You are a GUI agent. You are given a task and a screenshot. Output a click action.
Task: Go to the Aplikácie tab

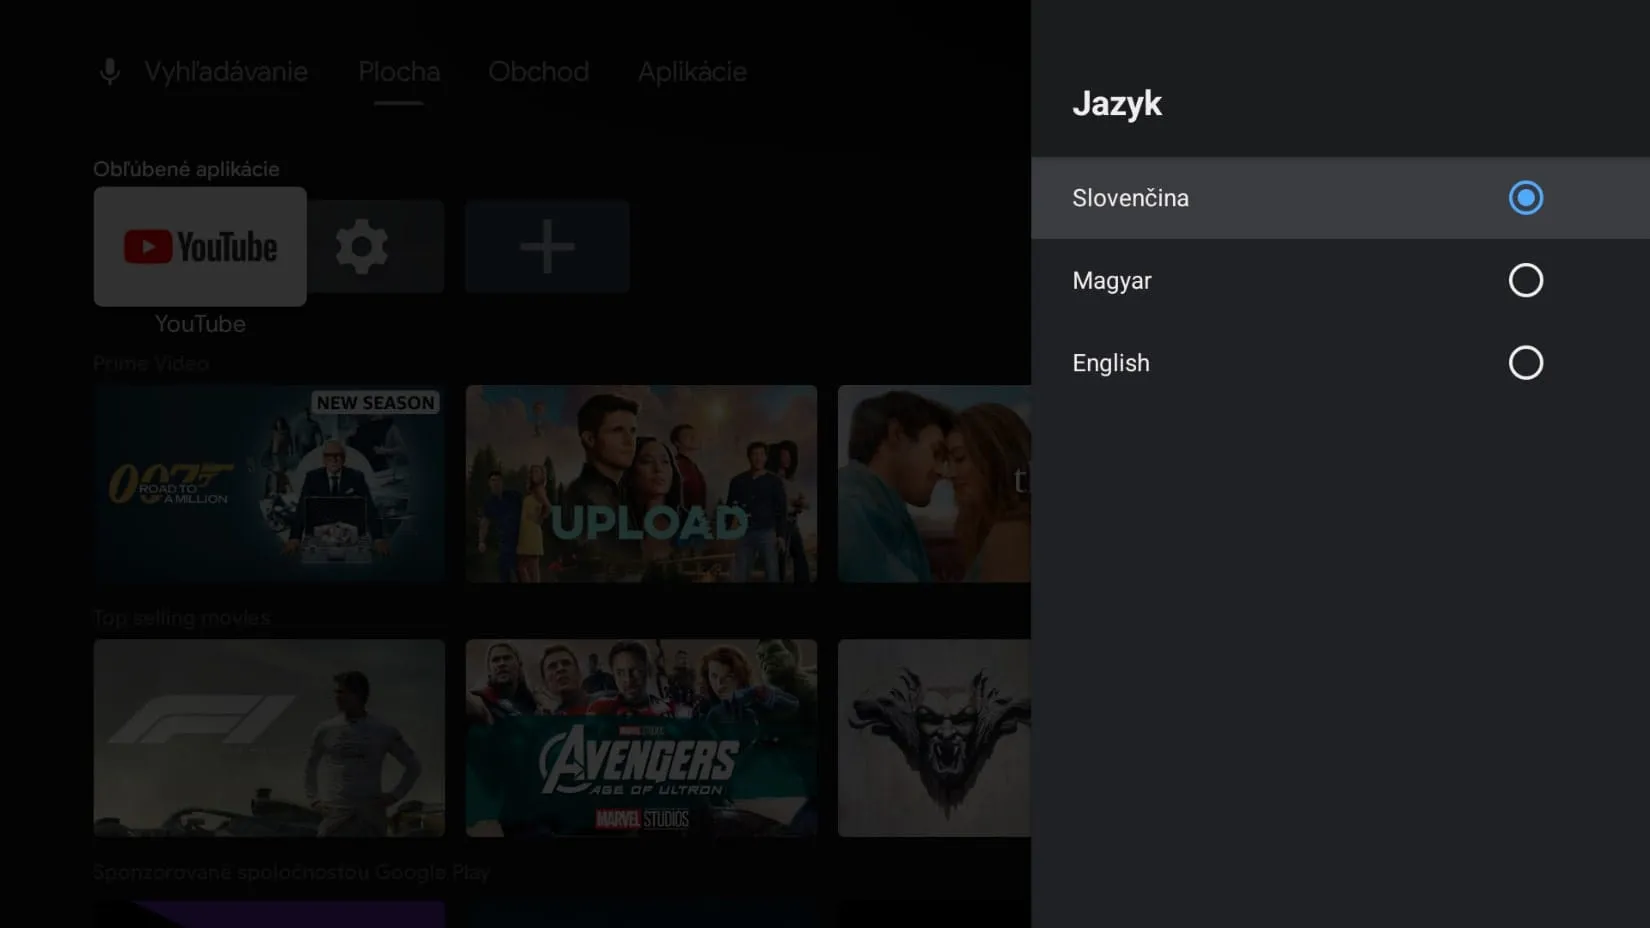[692, 72]
